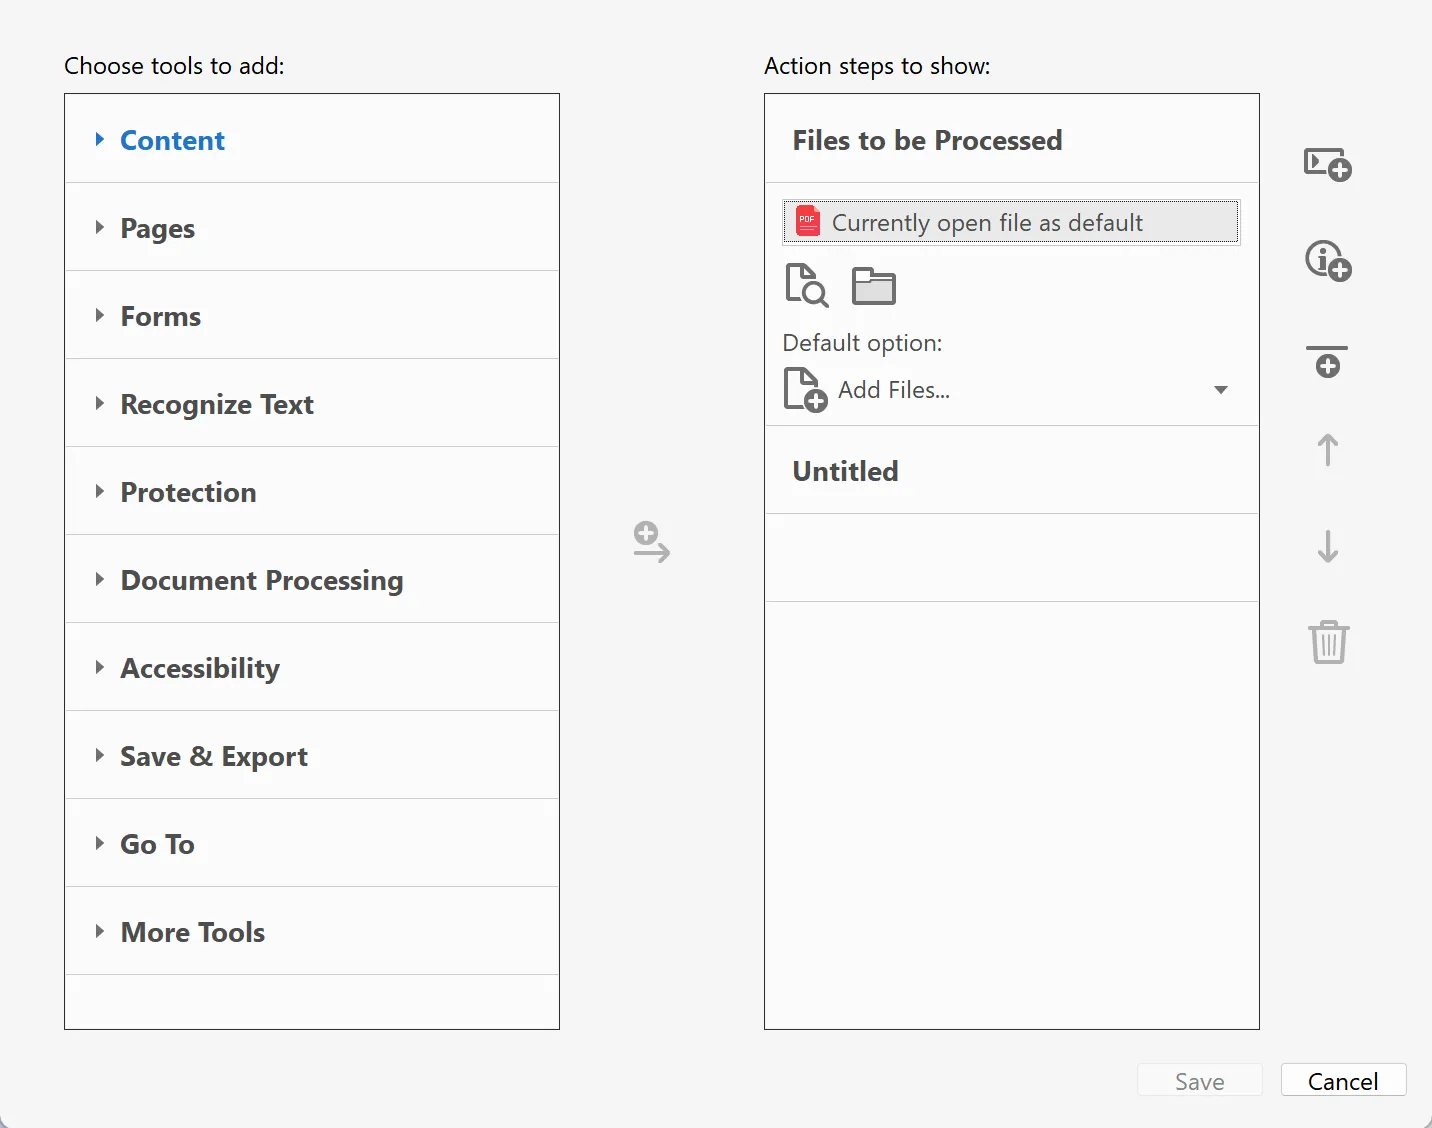Click the add instruction step icon

1326,260
